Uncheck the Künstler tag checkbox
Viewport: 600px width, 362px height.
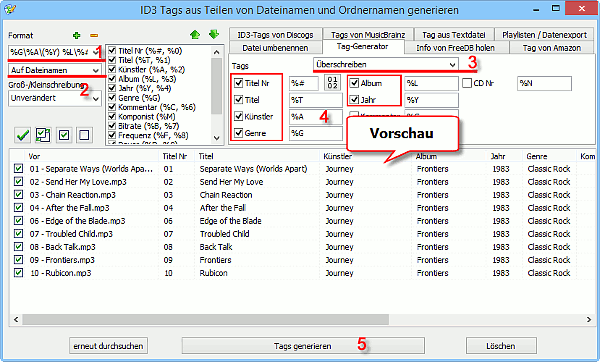coord(238,116)
